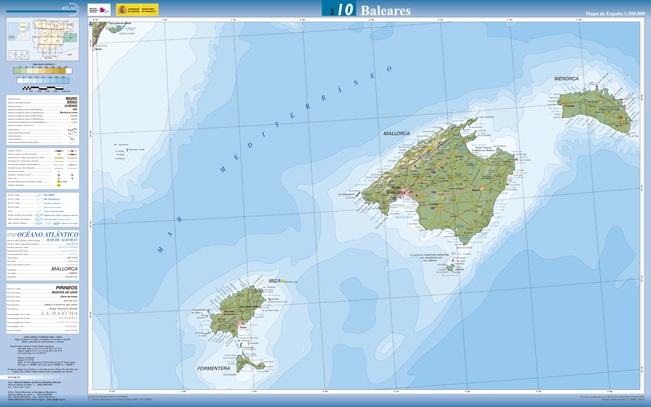The height and width of the screenshot is (407, 651).
Task: Click the Mapa de España 1:500.000 label
Action: tap(616, 15)
